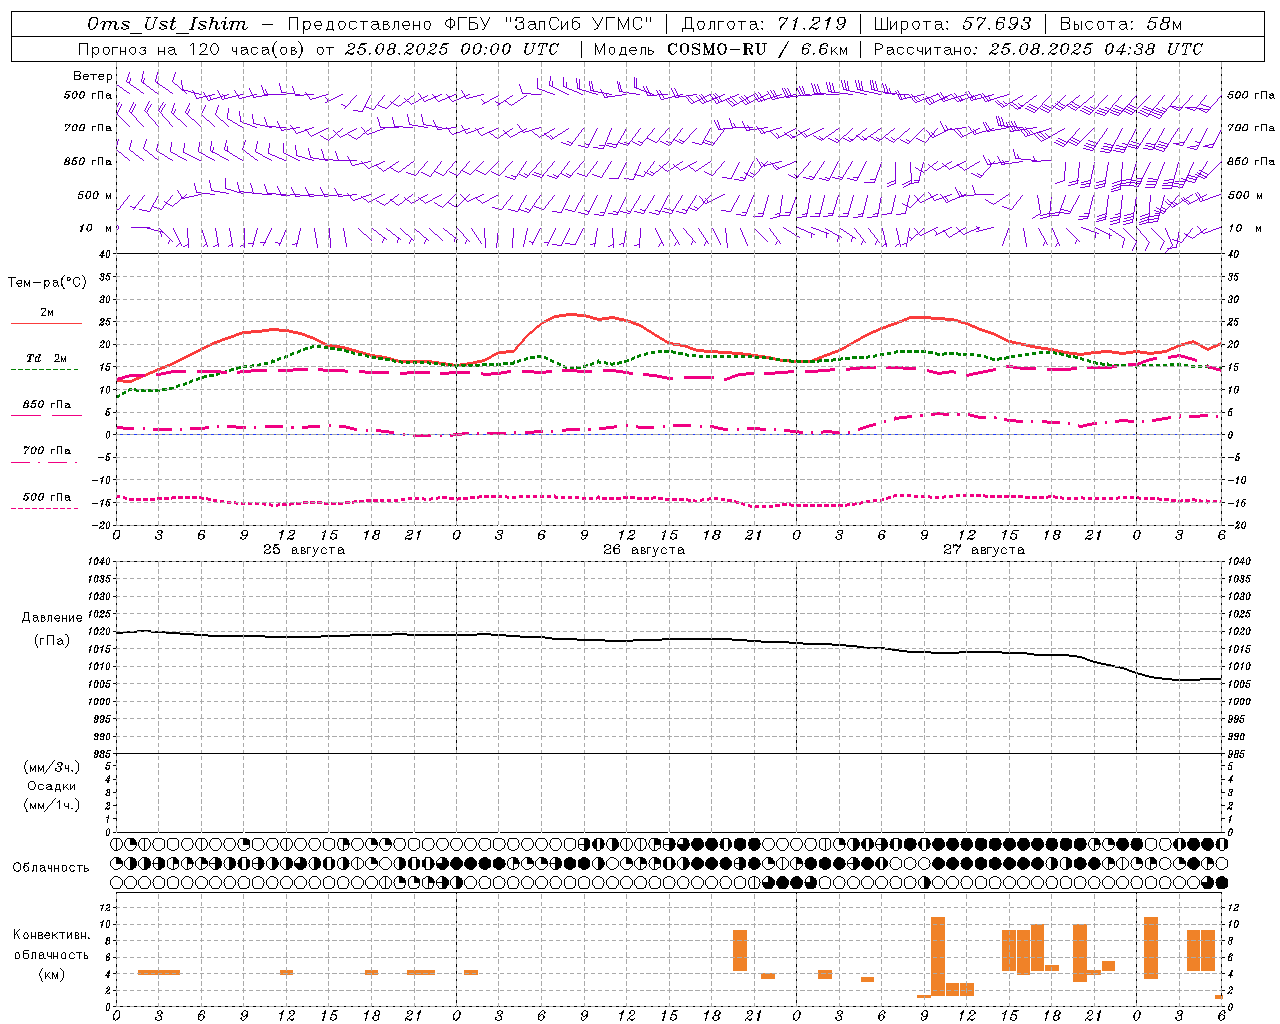Click the (мм/1ч.) precipitation unit label

52,805
